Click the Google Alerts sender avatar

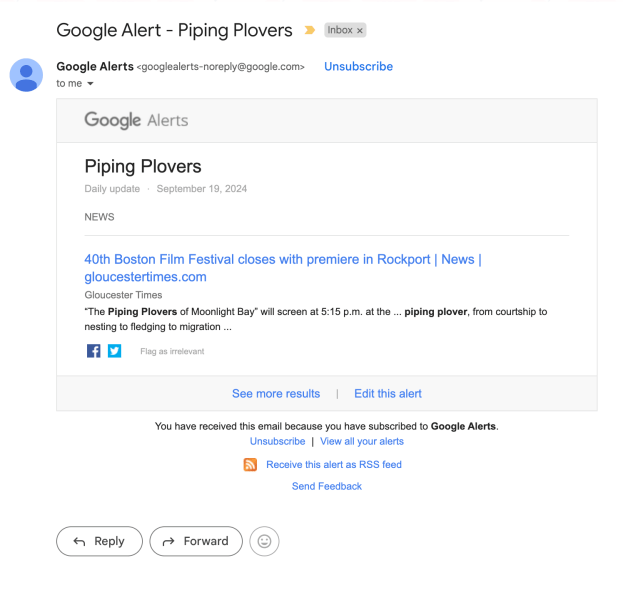coord(26,75)
